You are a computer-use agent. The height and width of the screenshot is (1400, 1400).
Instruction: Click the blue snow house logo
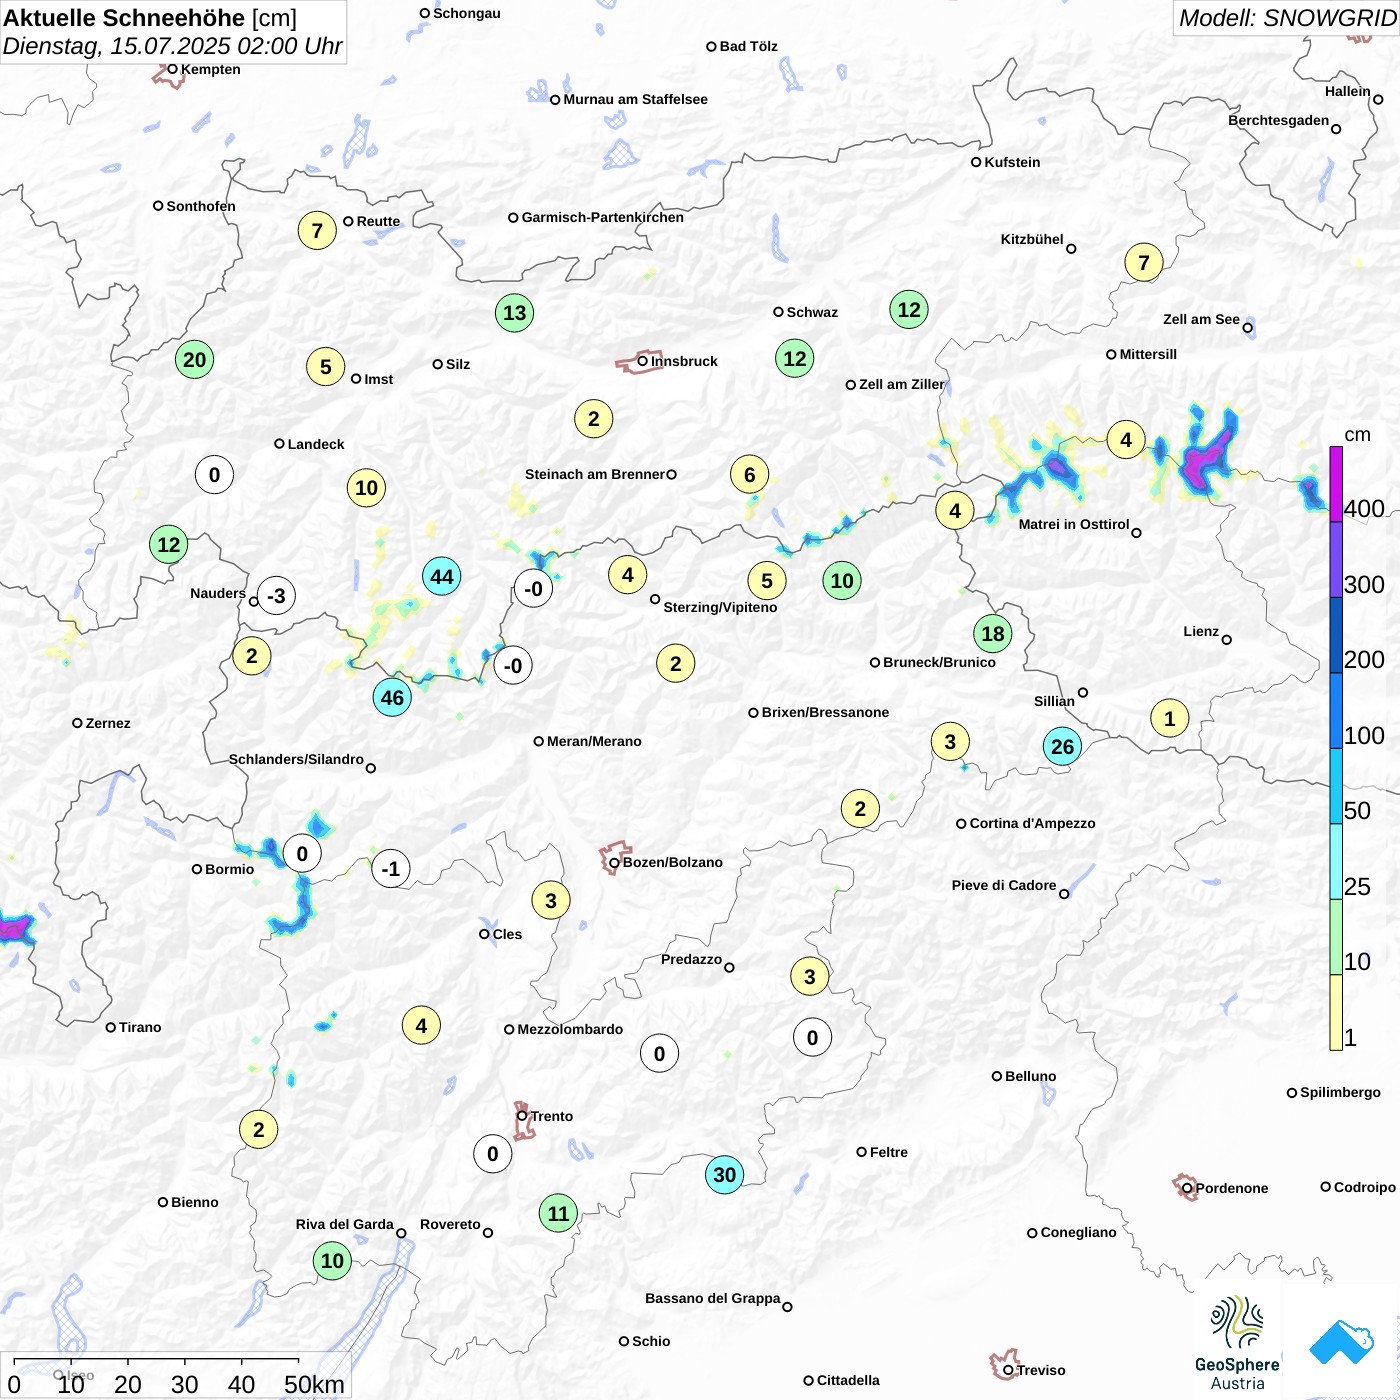[x=1341, y=1342]
